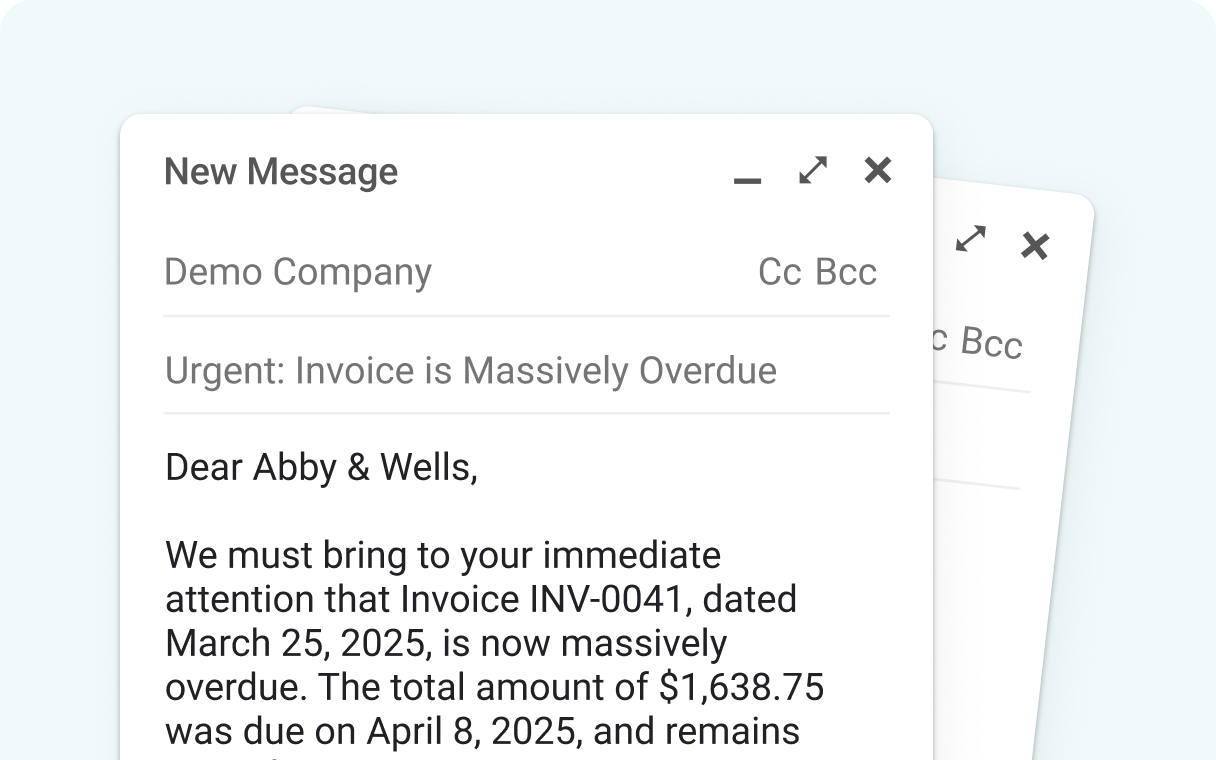
Task: Click the Demo Company recipient field
Action: coord(298,272)
